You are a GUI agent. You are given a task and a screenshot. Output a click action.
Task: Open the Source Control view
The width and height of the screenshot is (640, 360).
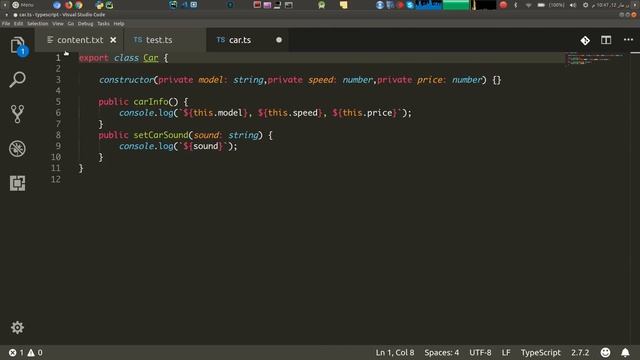pos(17,114)
